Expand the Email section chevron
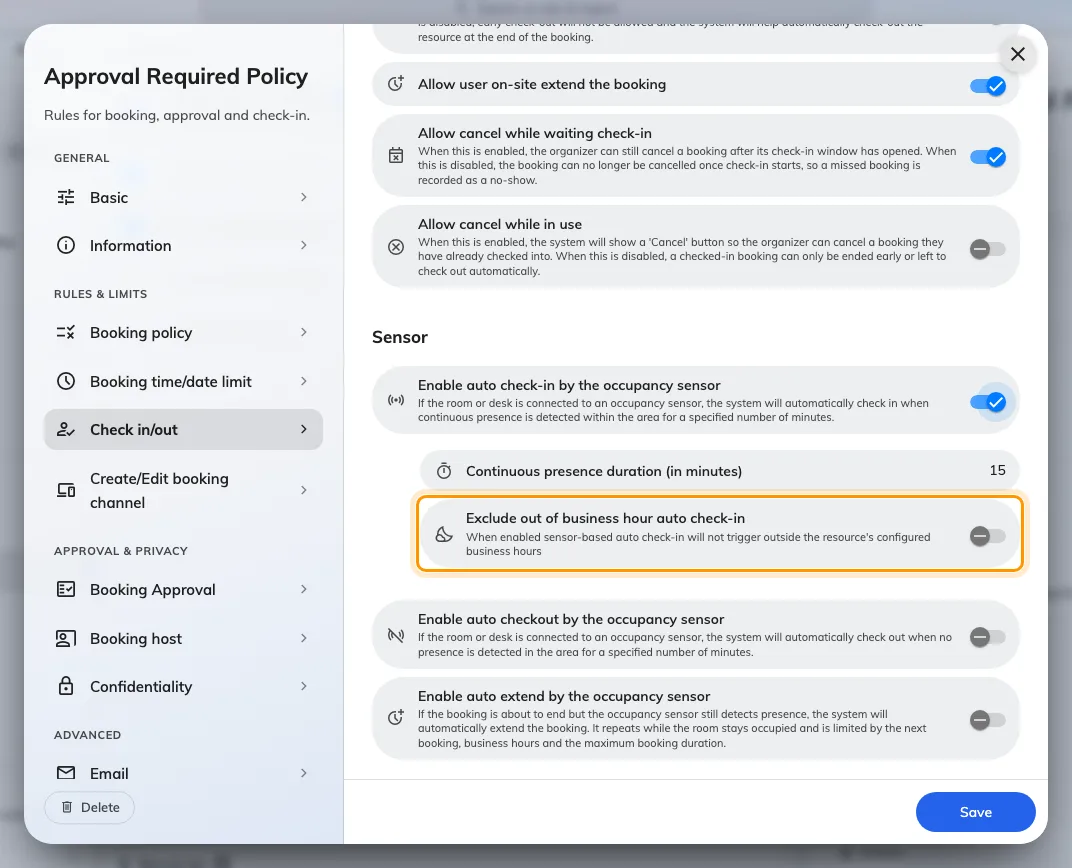 click(x=304, y=773)
